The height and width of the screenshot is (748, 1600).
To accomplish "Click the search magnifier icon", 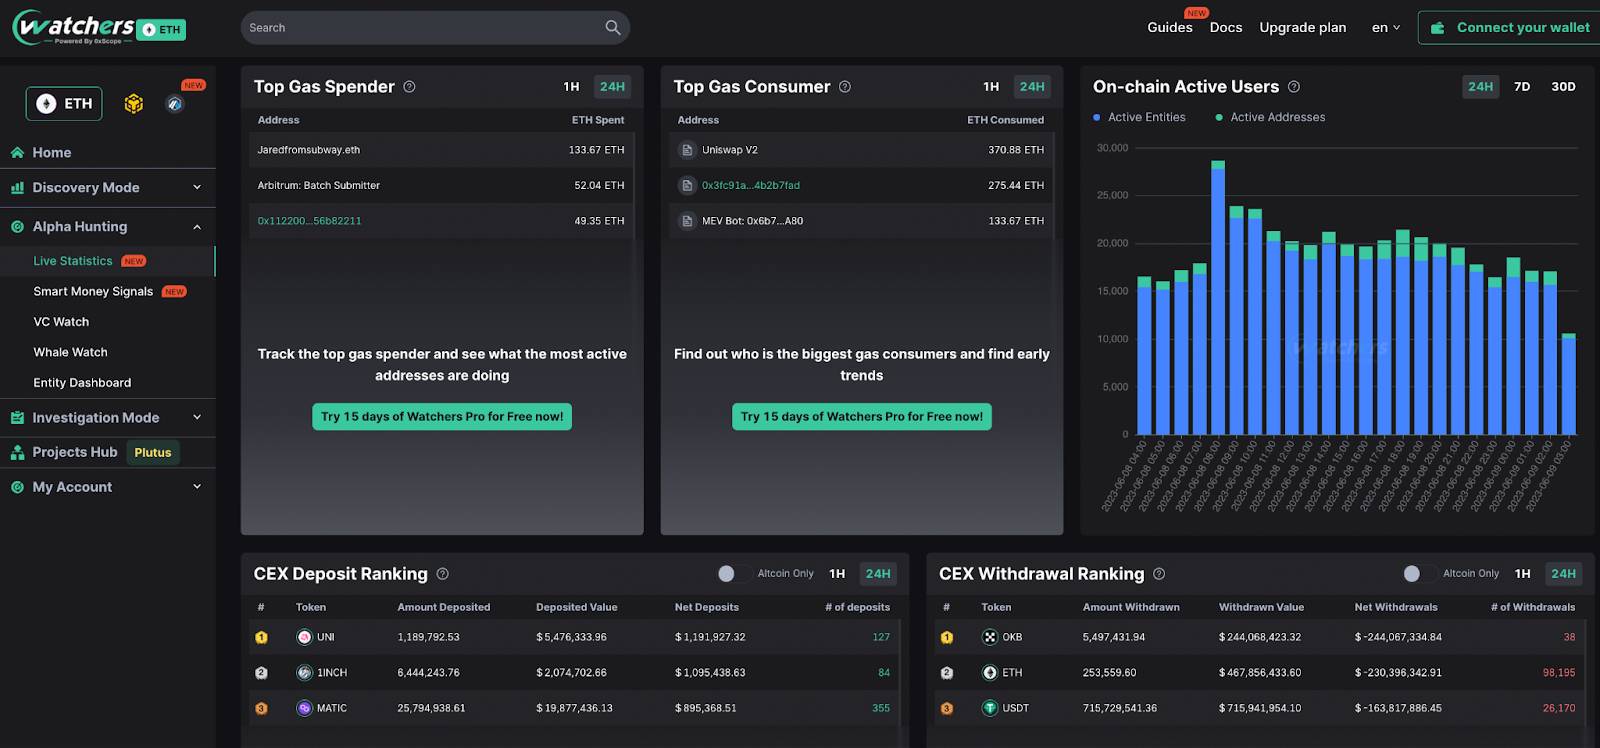I will point(613,28).
